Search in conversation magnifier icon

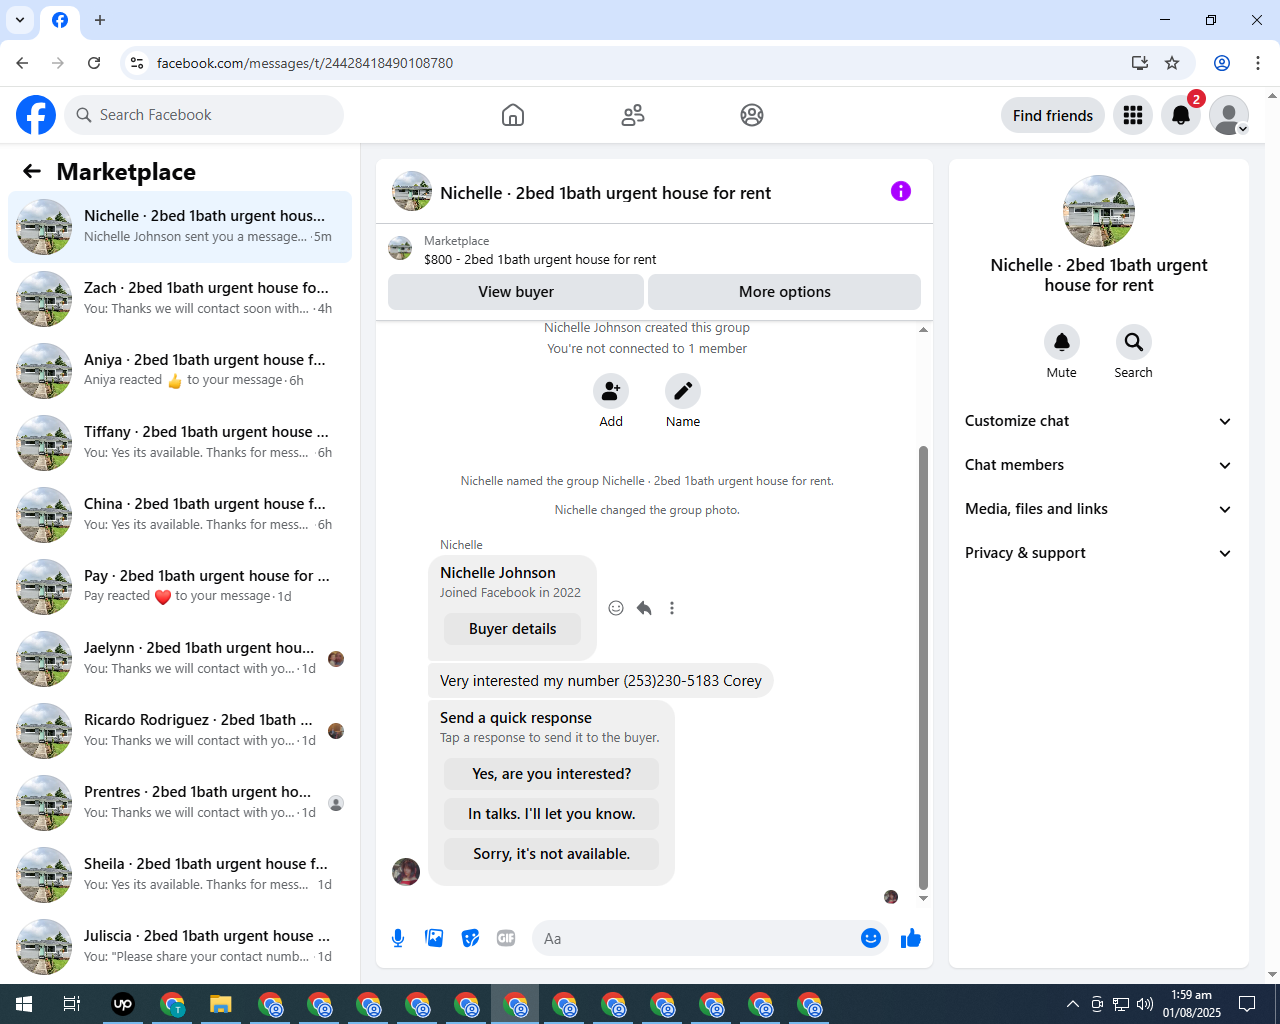click(1134, 342)
